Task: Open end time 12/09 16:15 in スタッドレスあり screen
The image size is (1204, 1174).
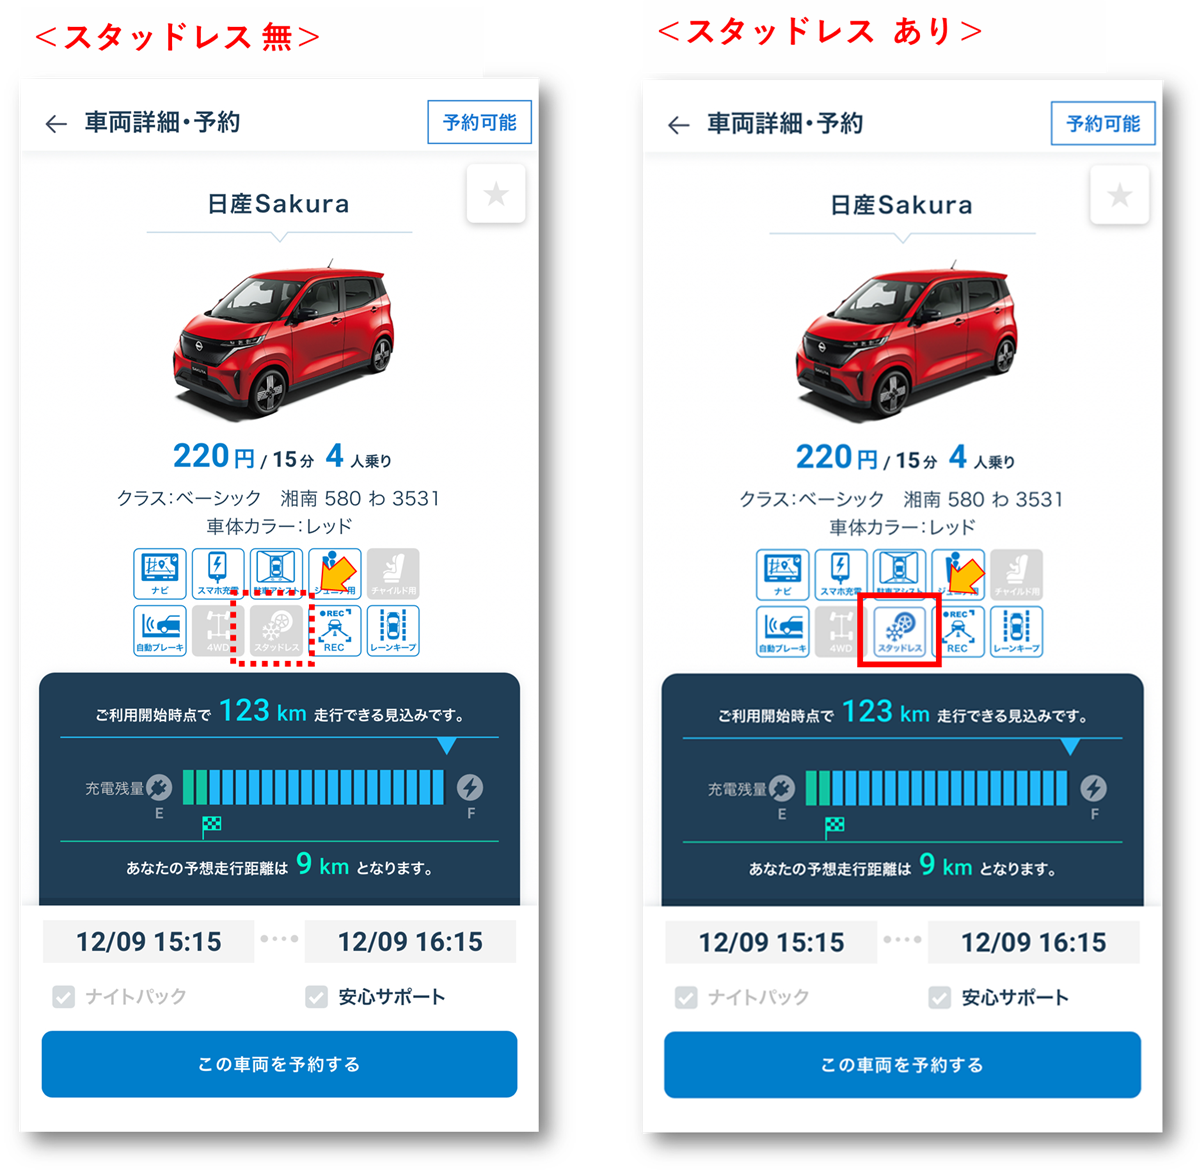Action: 1034,943
